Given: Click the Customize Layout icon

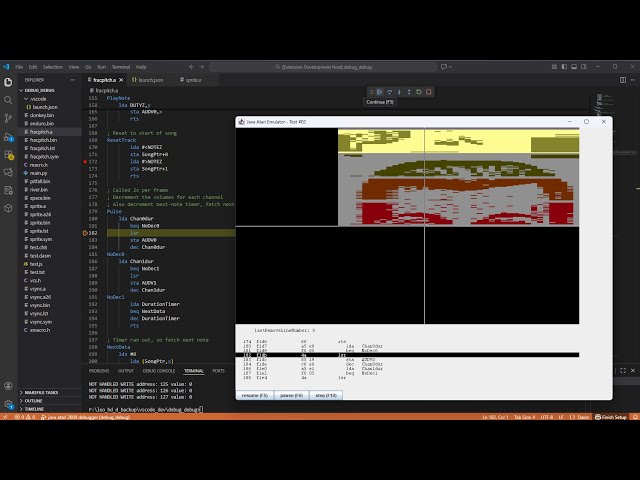Looking at the screenshot, I should click(x=554, y=67).
